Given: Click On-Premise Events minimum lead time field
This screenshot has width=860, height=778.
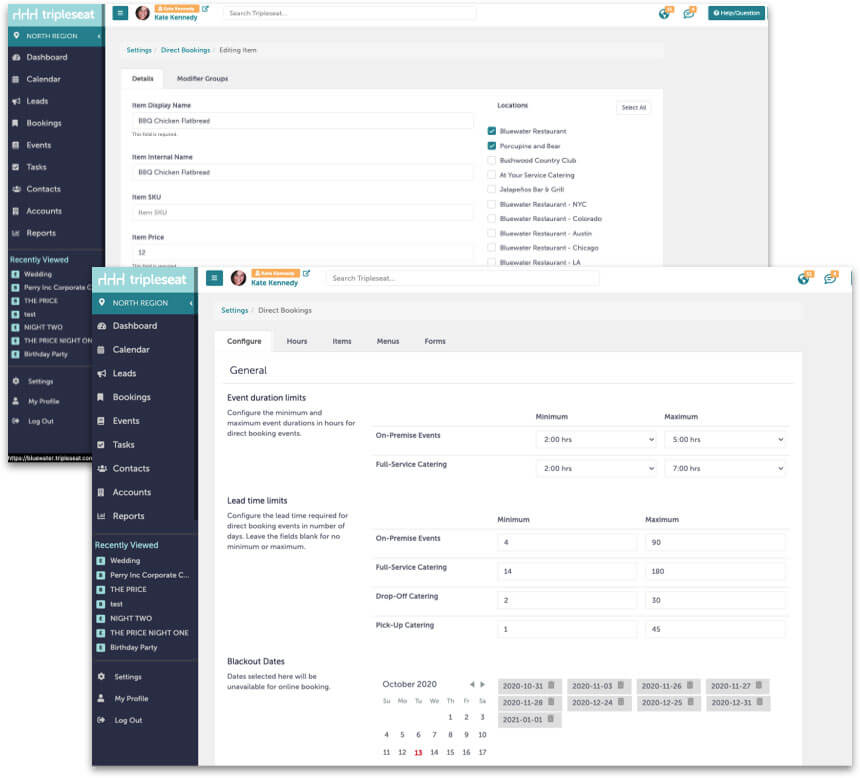Looking at the screenshot, I should click(567, 542).
